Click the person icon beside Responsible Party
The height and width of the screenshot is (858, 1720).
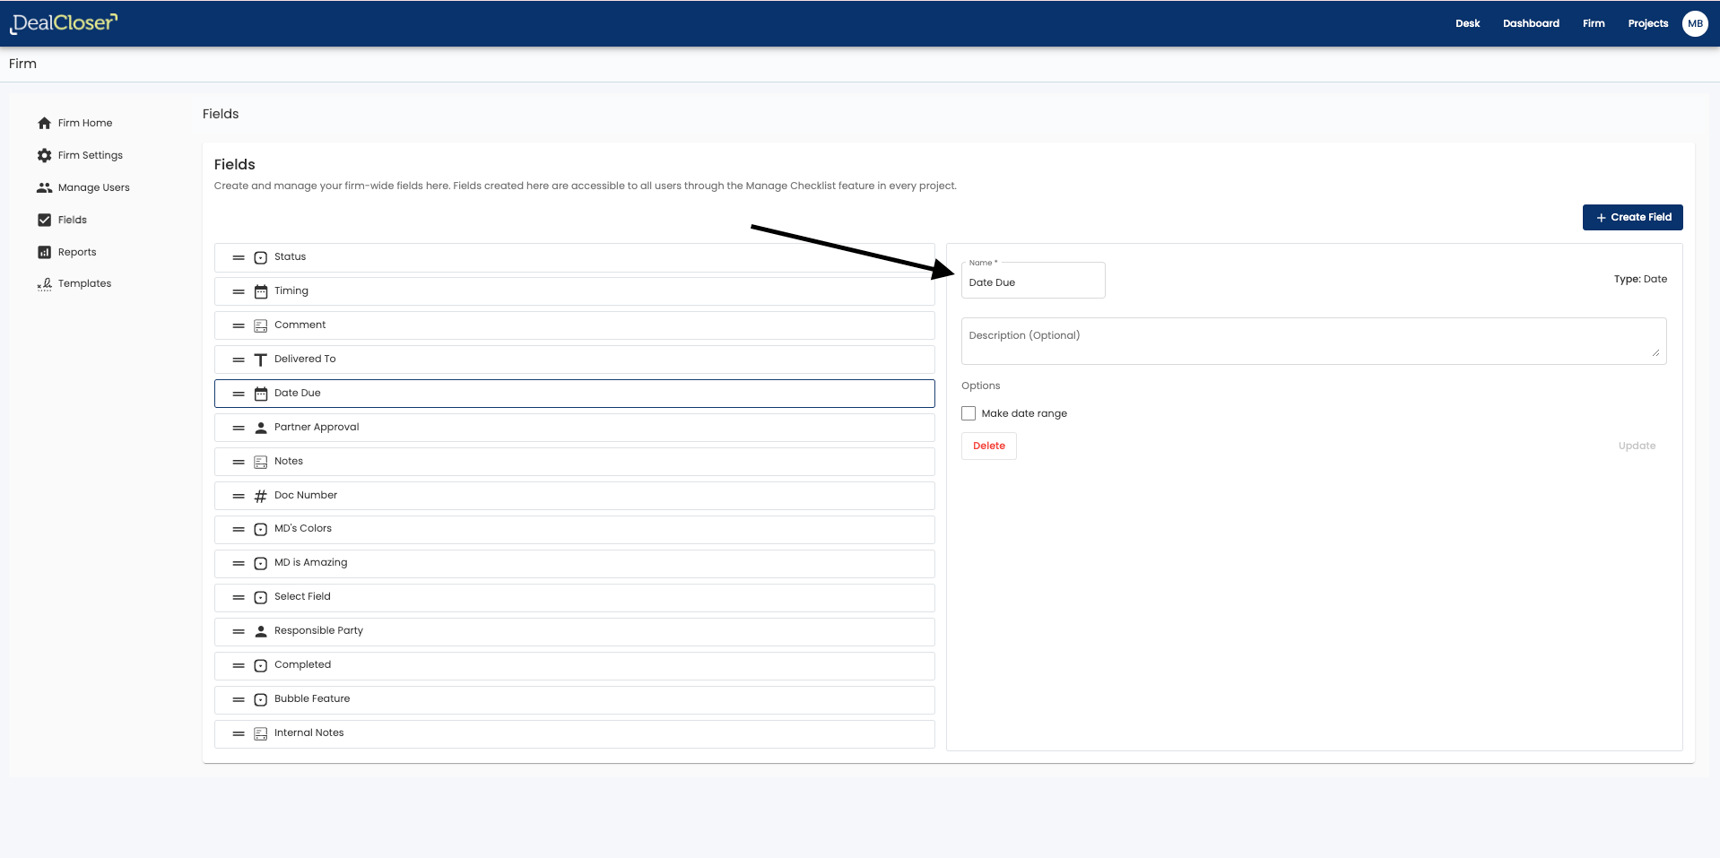(260, 631)
